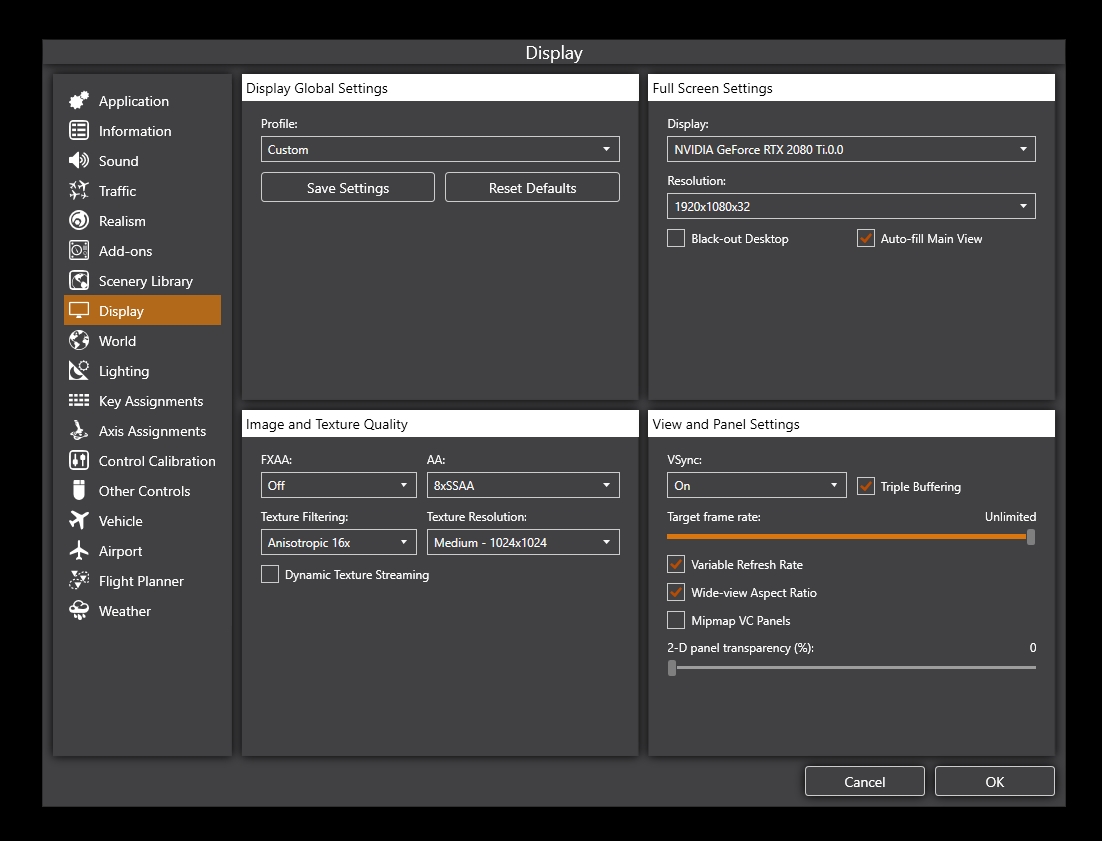
Task: Go to Key Assignments settings
Action: (79, 400)
